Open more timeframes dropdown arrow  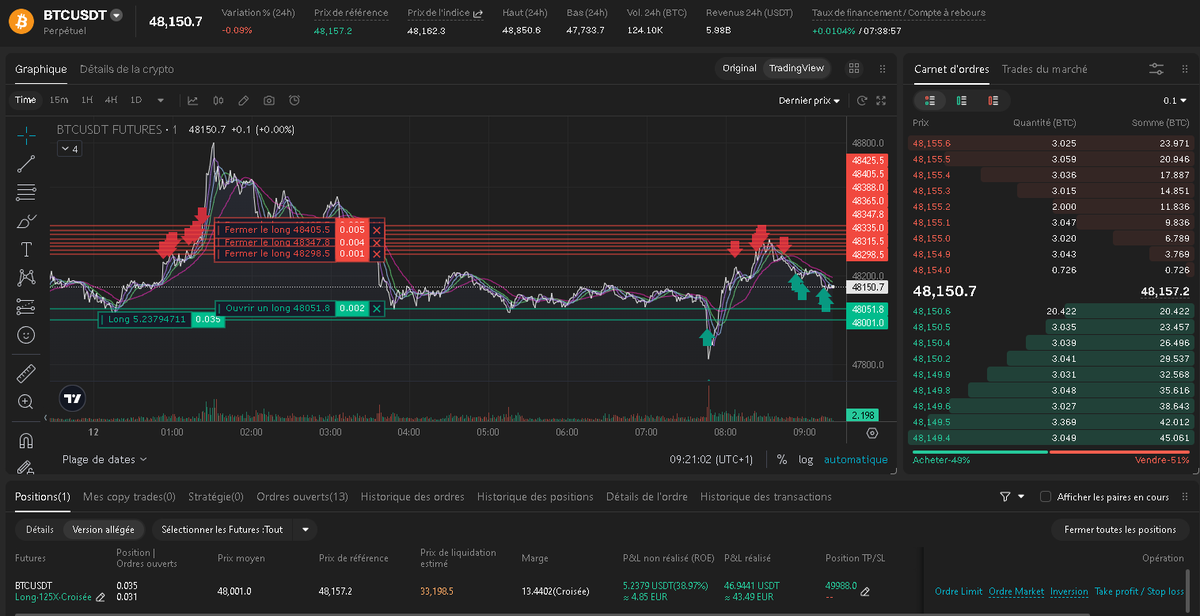pyautogui.click(x=161, y=100)
